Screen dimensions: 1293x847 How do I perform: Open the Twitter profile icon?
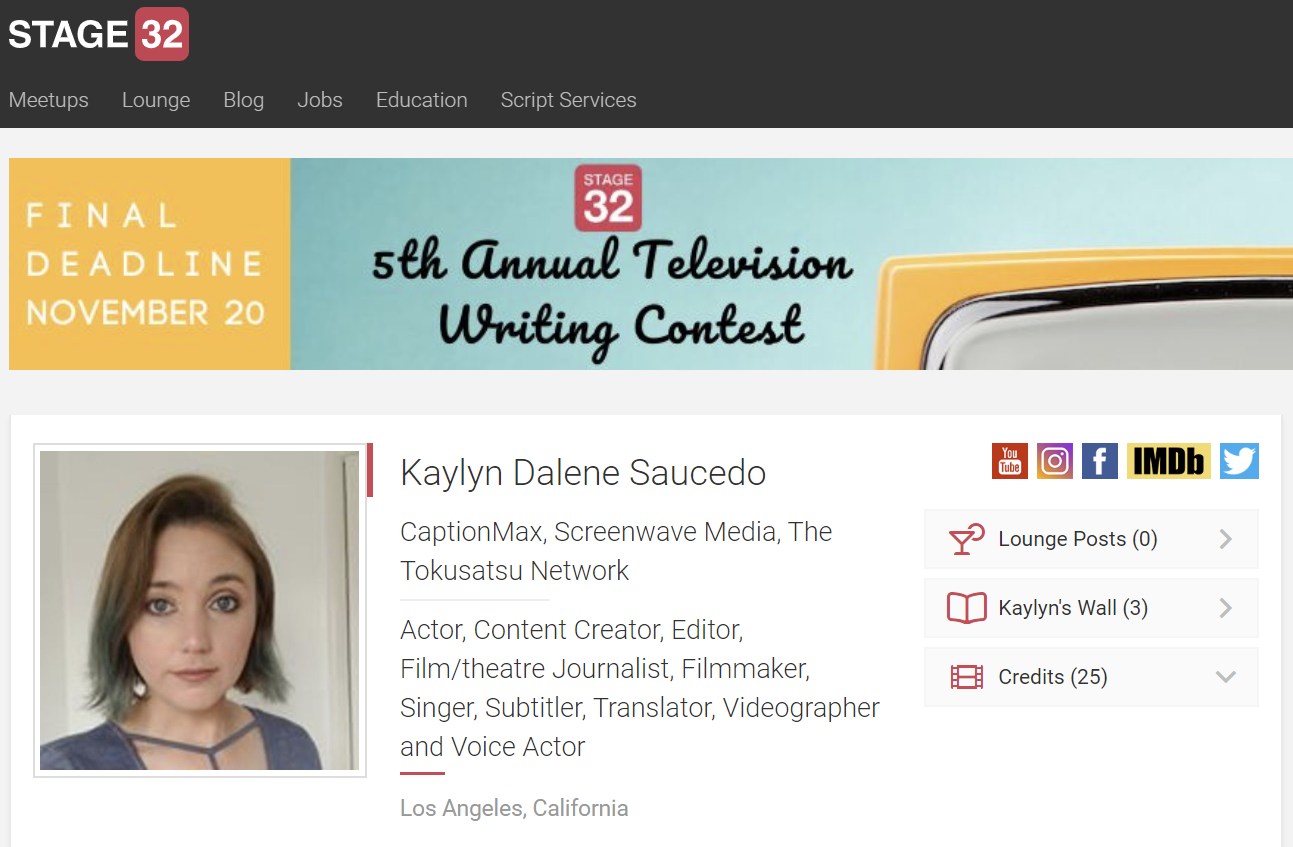(x=1239, y=461)
